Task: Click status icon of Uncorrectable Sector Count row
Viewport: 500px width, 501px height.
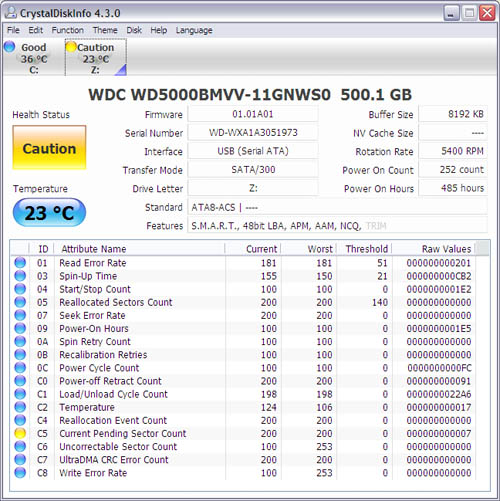Action: (x=20, y=446)
